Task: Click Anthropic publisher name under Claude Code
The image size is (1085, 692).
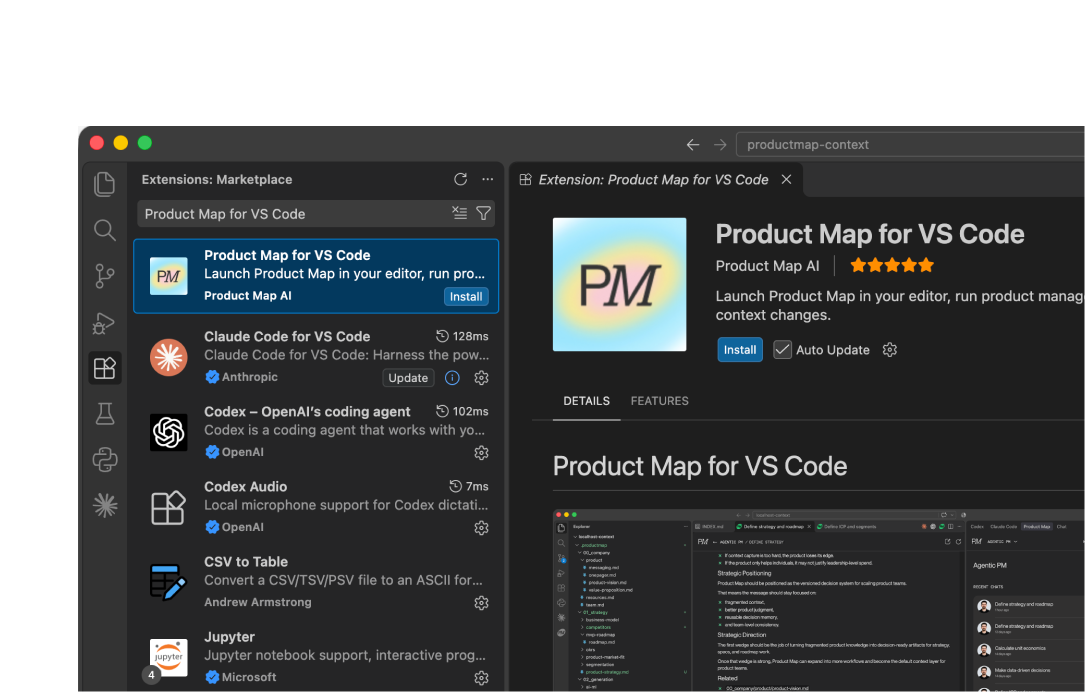Action: coord(250,377)
